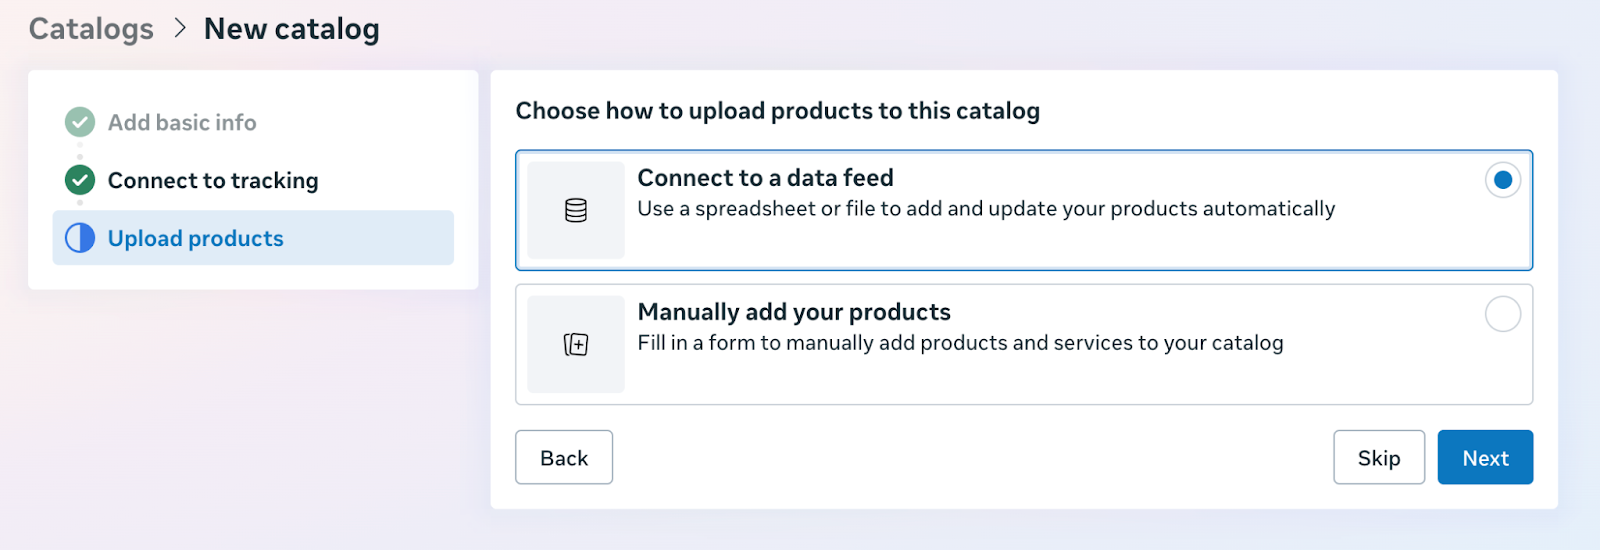Open the Add basic info step
The image size is (1600, 550).
(x=182, y=122)
